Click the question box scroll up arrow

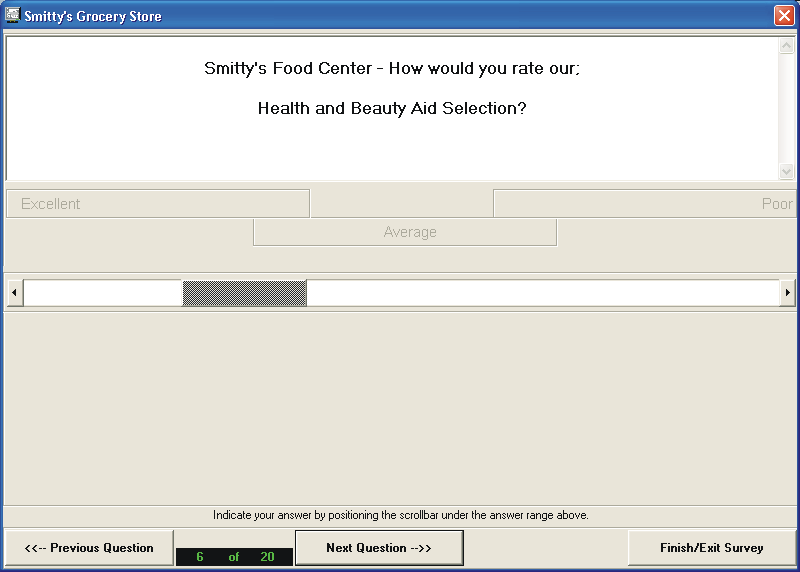[x=786, y=46]
